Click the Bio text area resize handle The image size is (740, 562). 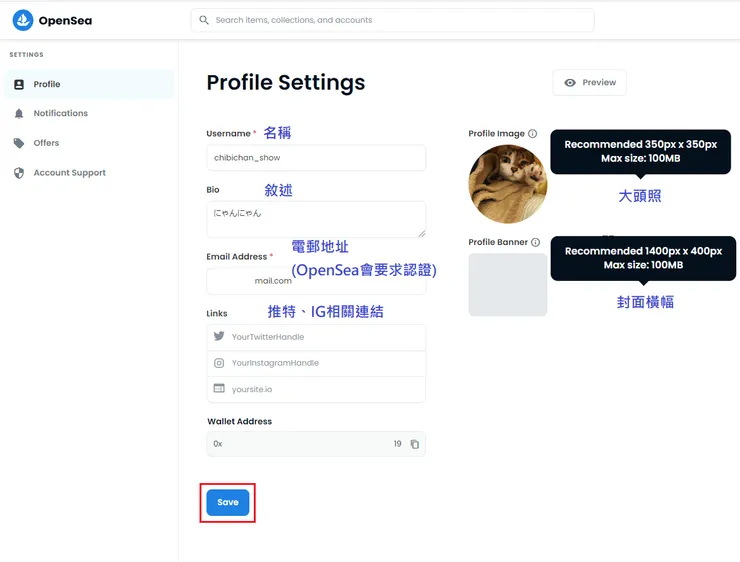tap(421, 233)
